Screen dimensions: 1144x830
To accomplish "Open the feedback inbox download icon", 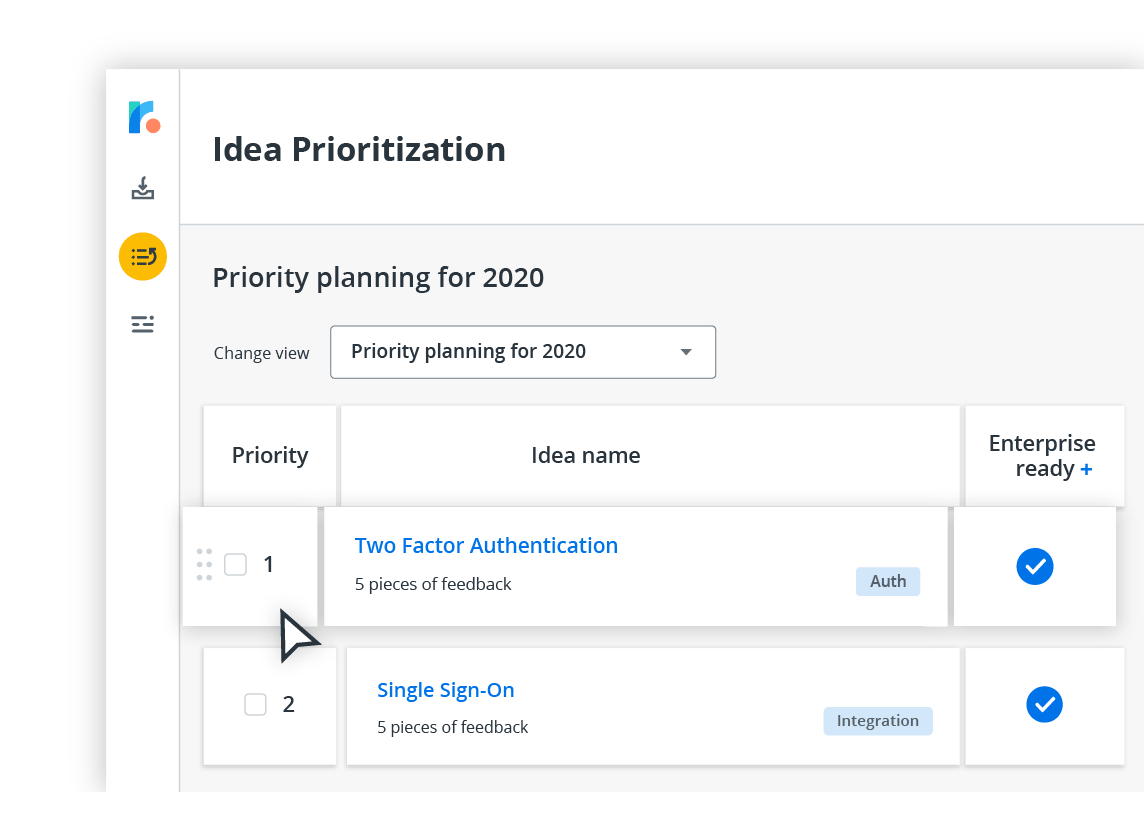I will 143,188.
